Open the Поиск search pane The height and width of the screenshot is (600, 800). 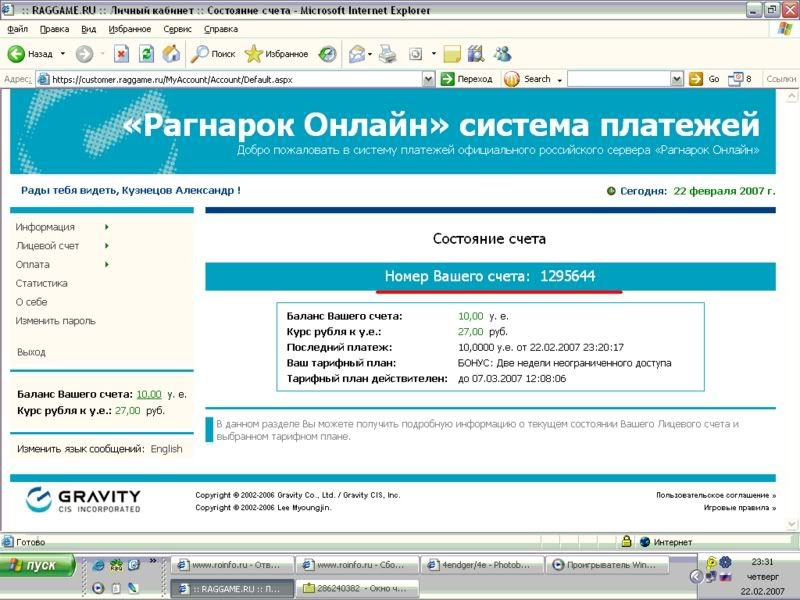coord(213,54)
